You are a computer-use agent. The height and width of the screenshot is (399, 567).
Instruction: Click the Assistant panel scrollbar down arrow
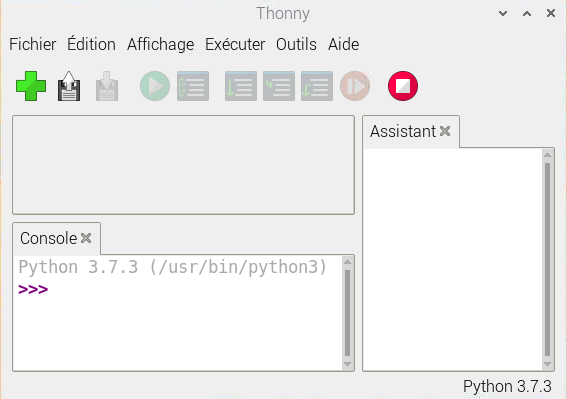(547, 365)
